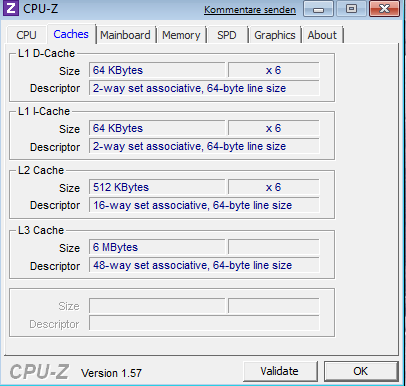Screen dimensions: 406x386
Task: Click the L1 I-Cache descriptor field
Action: (204, 146)
